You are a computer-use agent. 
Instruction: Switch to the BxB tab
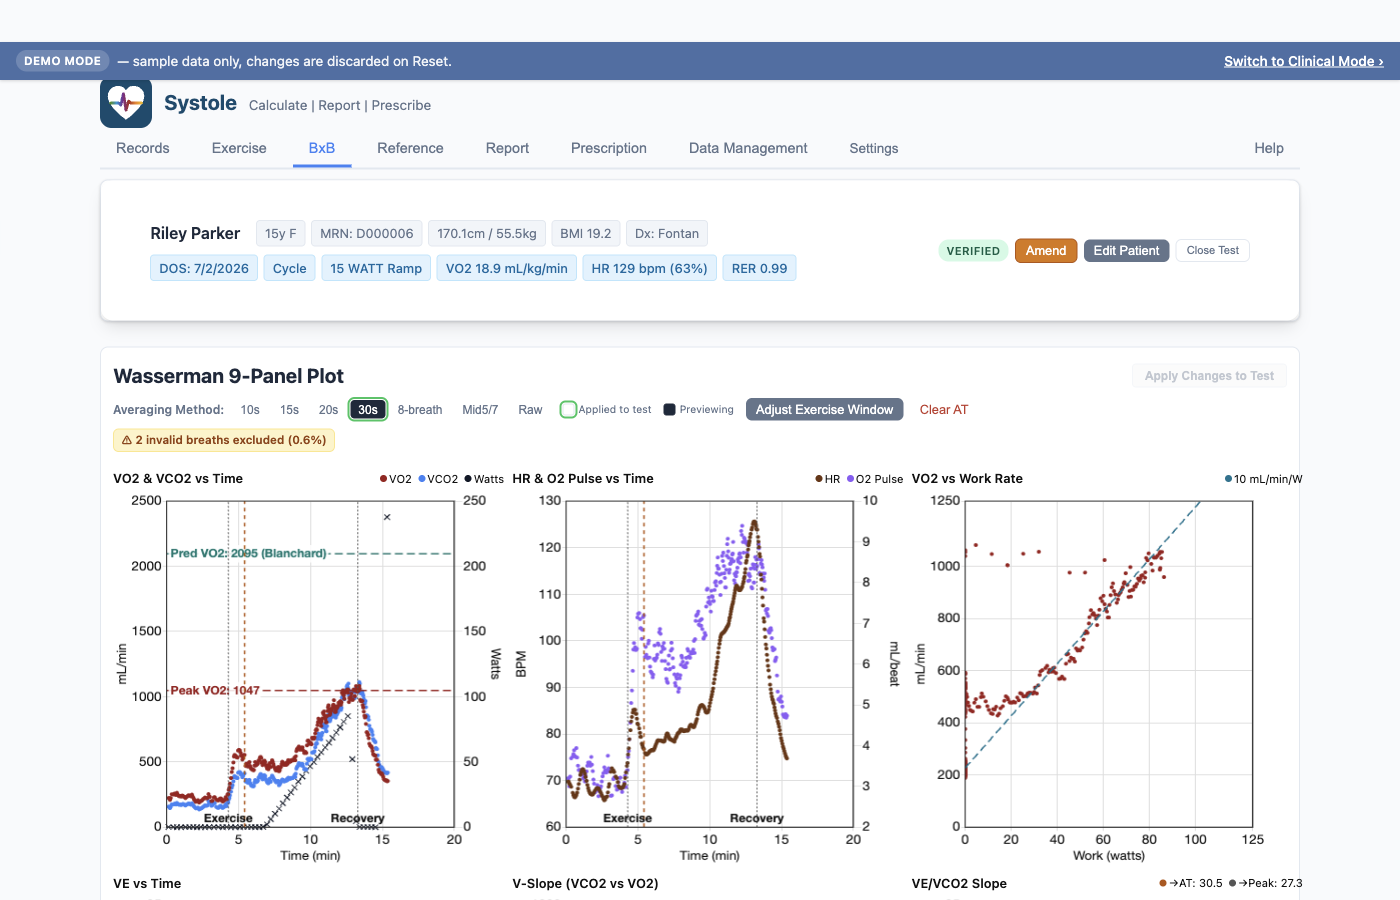(322, 148)
